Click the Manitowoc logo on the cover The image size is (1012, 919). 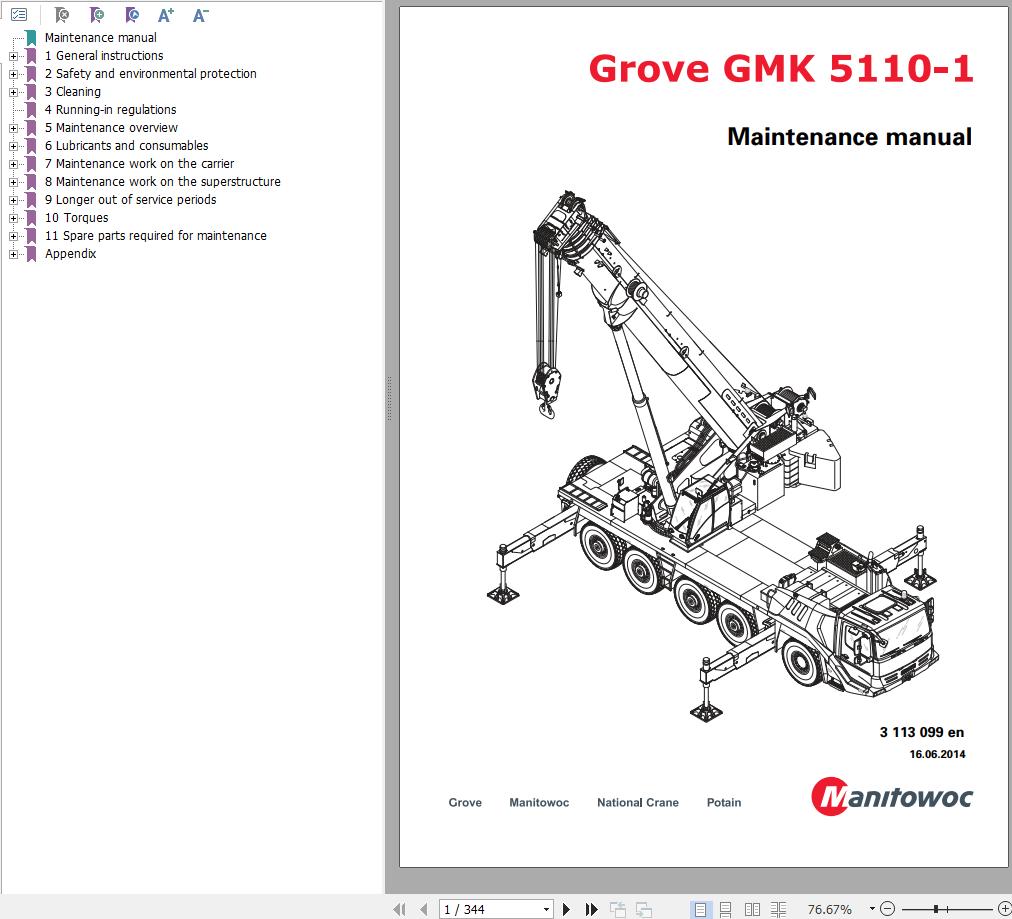(x=891, y=796)
